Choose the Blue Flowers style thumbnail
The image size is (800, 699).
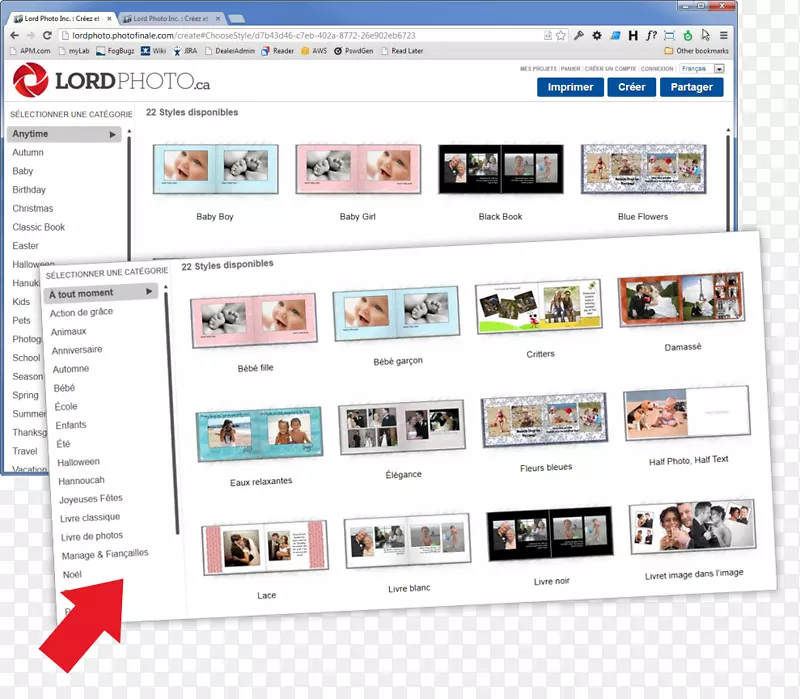click(644, 169)
